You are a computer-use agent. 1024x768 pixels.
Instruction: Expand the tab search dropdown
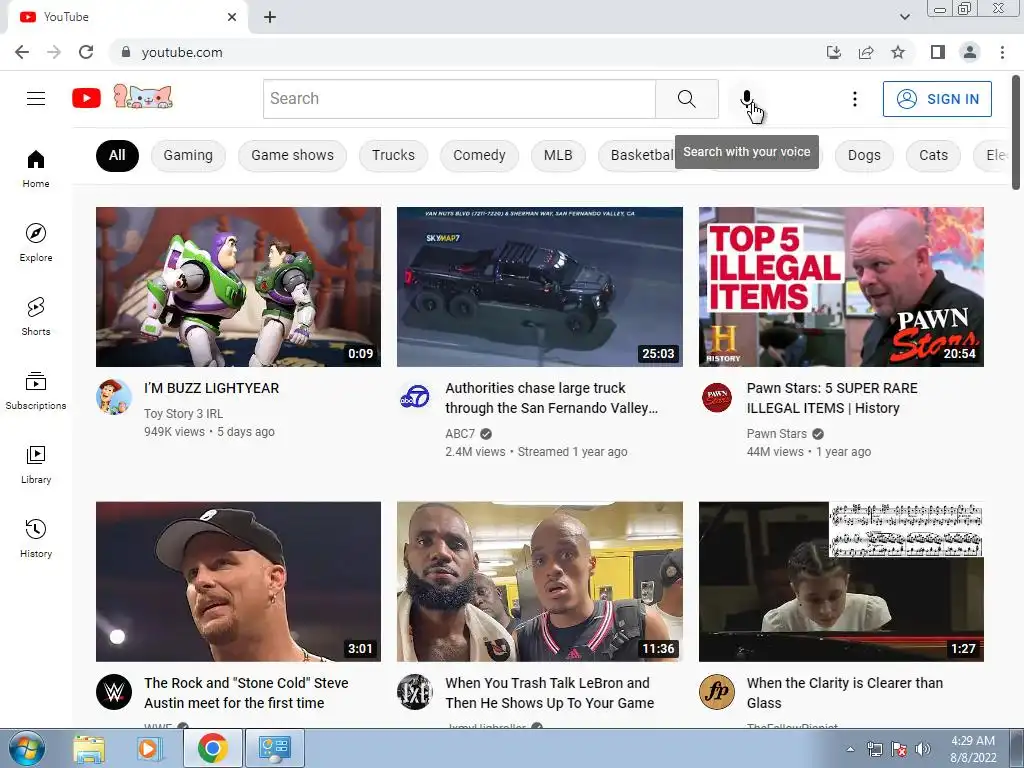coord(904,17)
